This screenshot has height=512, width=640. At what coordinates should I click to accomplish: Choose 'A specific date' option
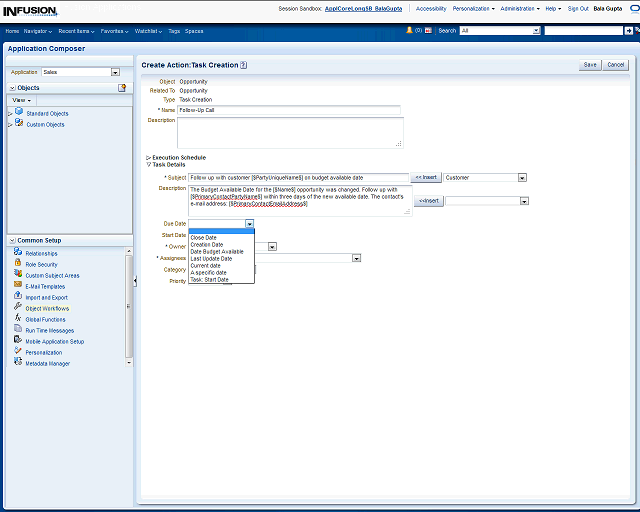coord(208,272)
